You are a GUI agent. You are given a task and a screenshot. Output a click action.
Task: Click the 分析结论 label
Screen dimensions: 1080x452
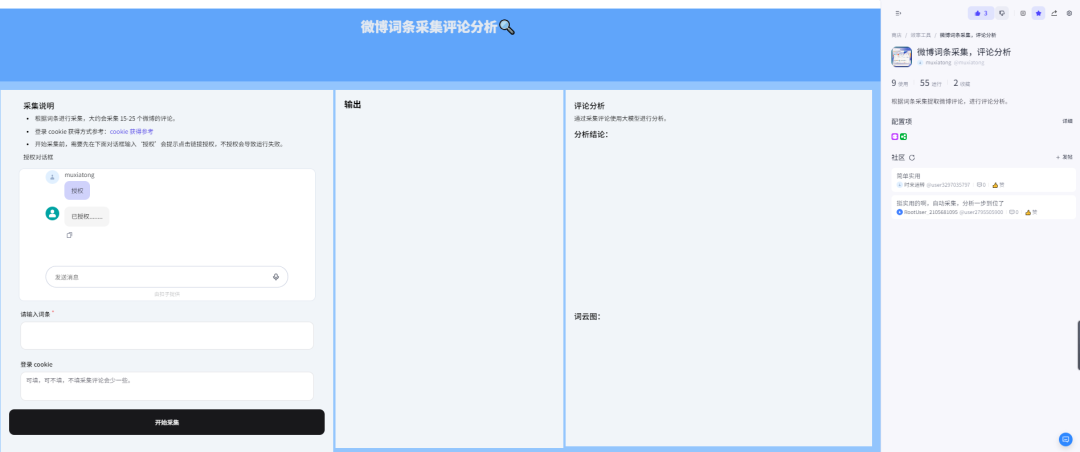click(591, 134)
